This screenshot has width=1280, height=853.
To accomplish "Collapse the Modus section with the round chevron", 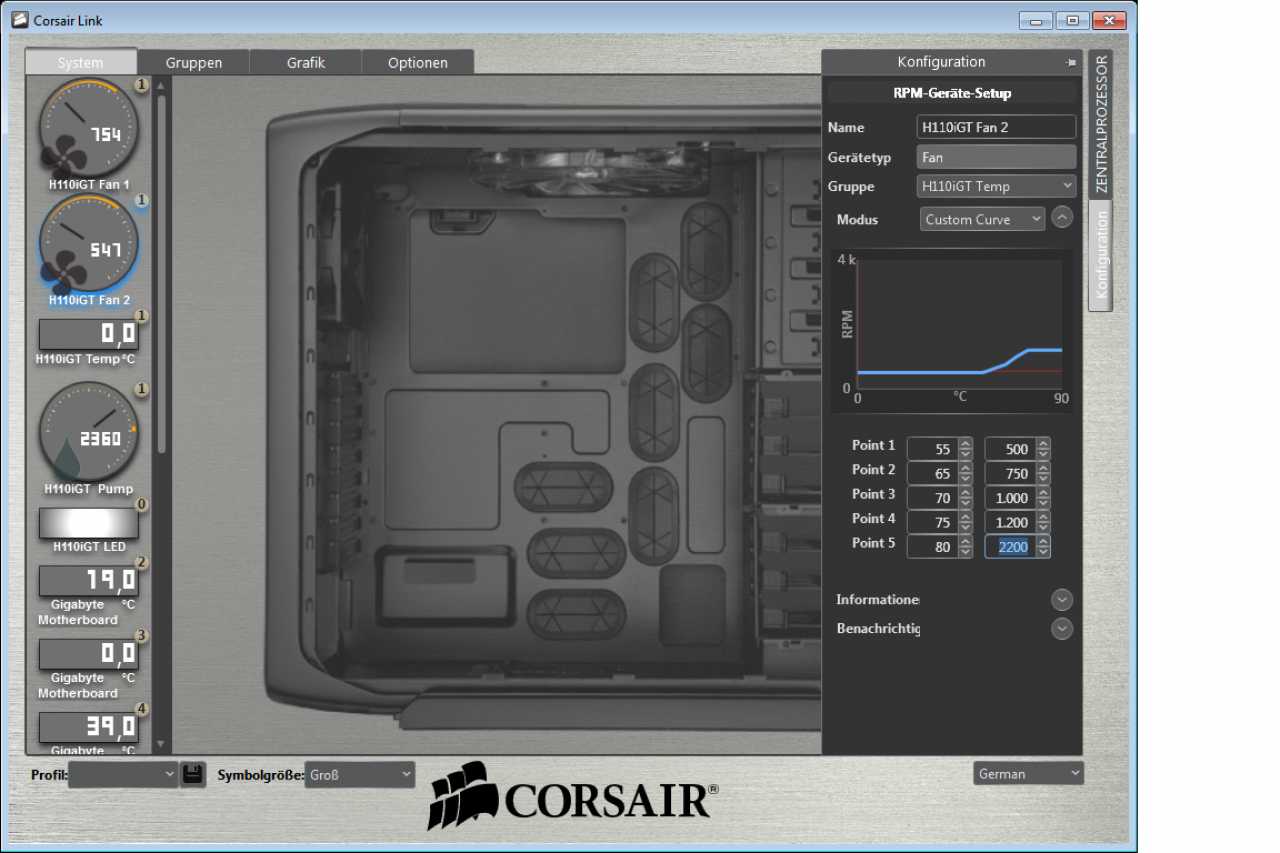I will click(x=1062, y=216).
